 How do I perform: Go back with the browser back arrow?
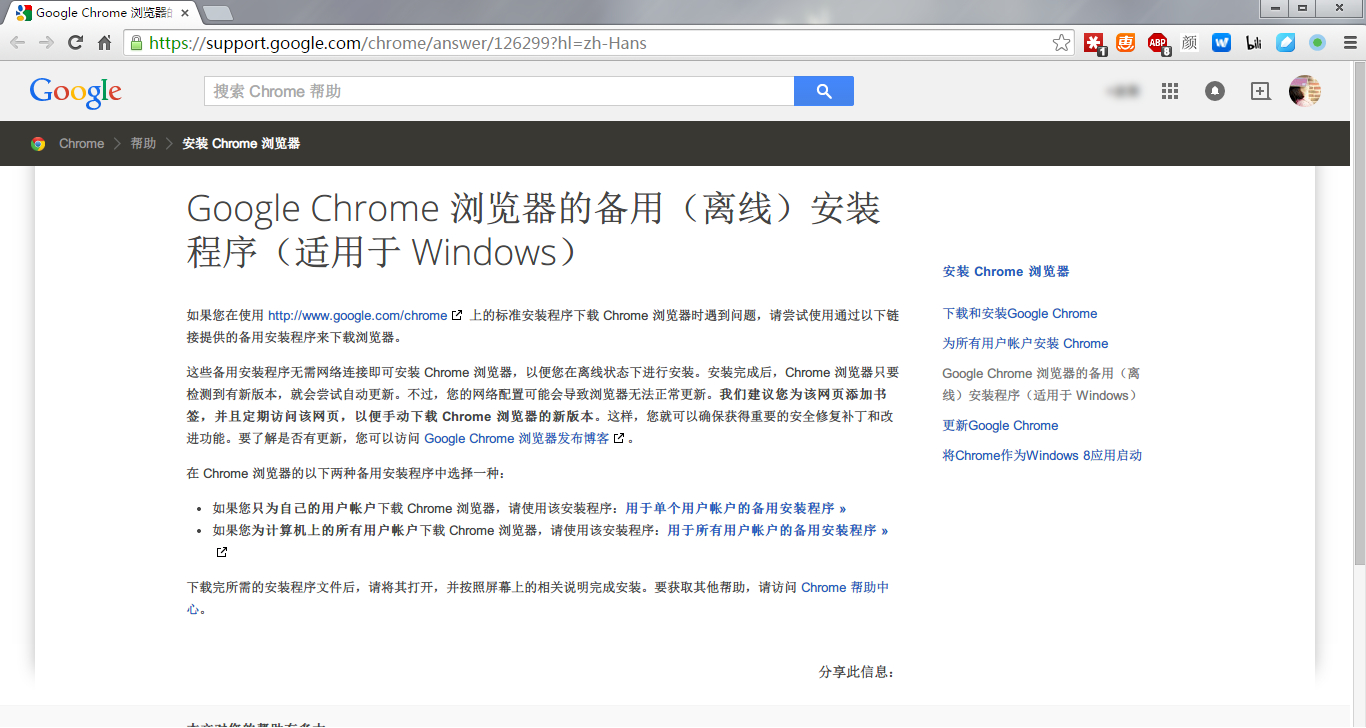(17, 43)
